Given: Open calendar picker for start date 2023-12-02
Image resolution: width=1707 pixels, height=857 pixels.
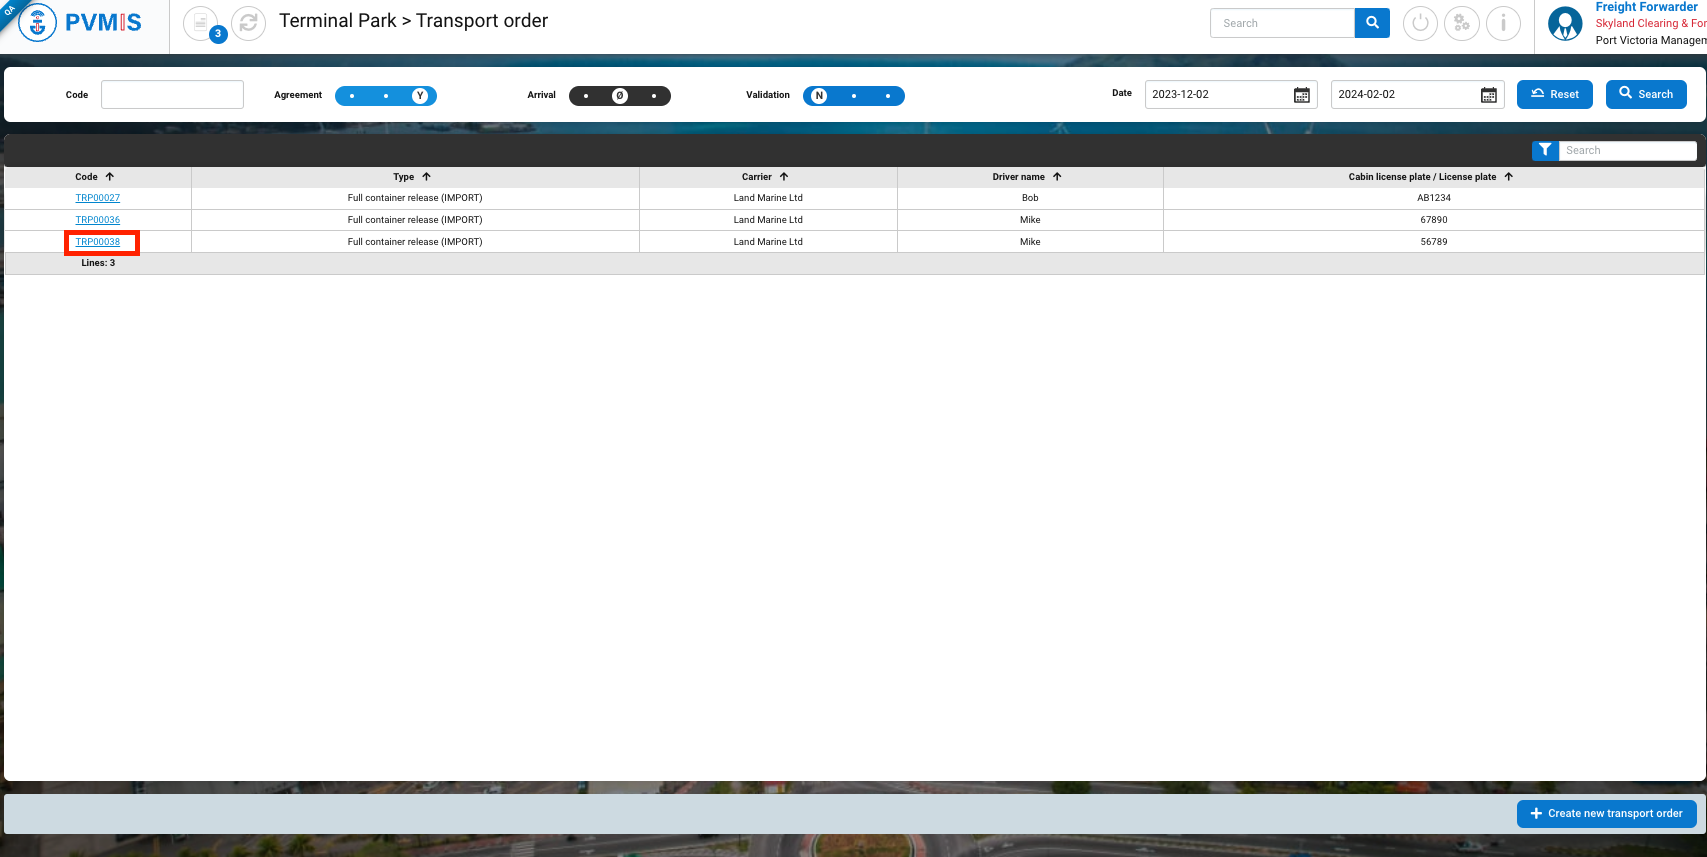Looking at the screenshot, I should (x=1302, y=95).
